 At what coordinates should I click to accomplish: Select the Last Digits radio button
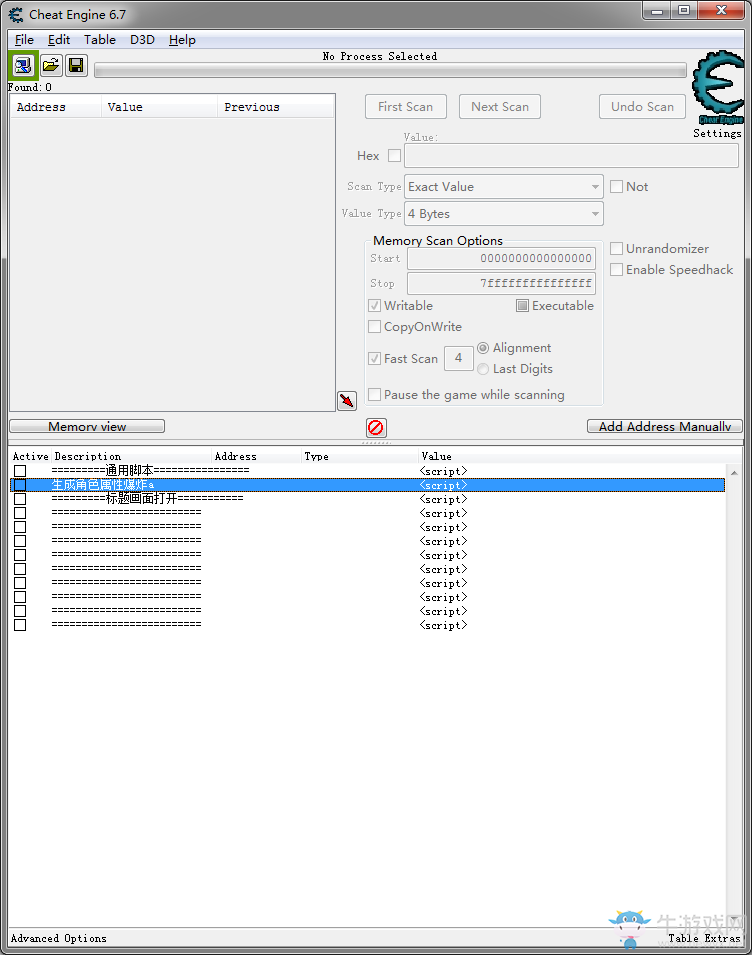point(483,369)
